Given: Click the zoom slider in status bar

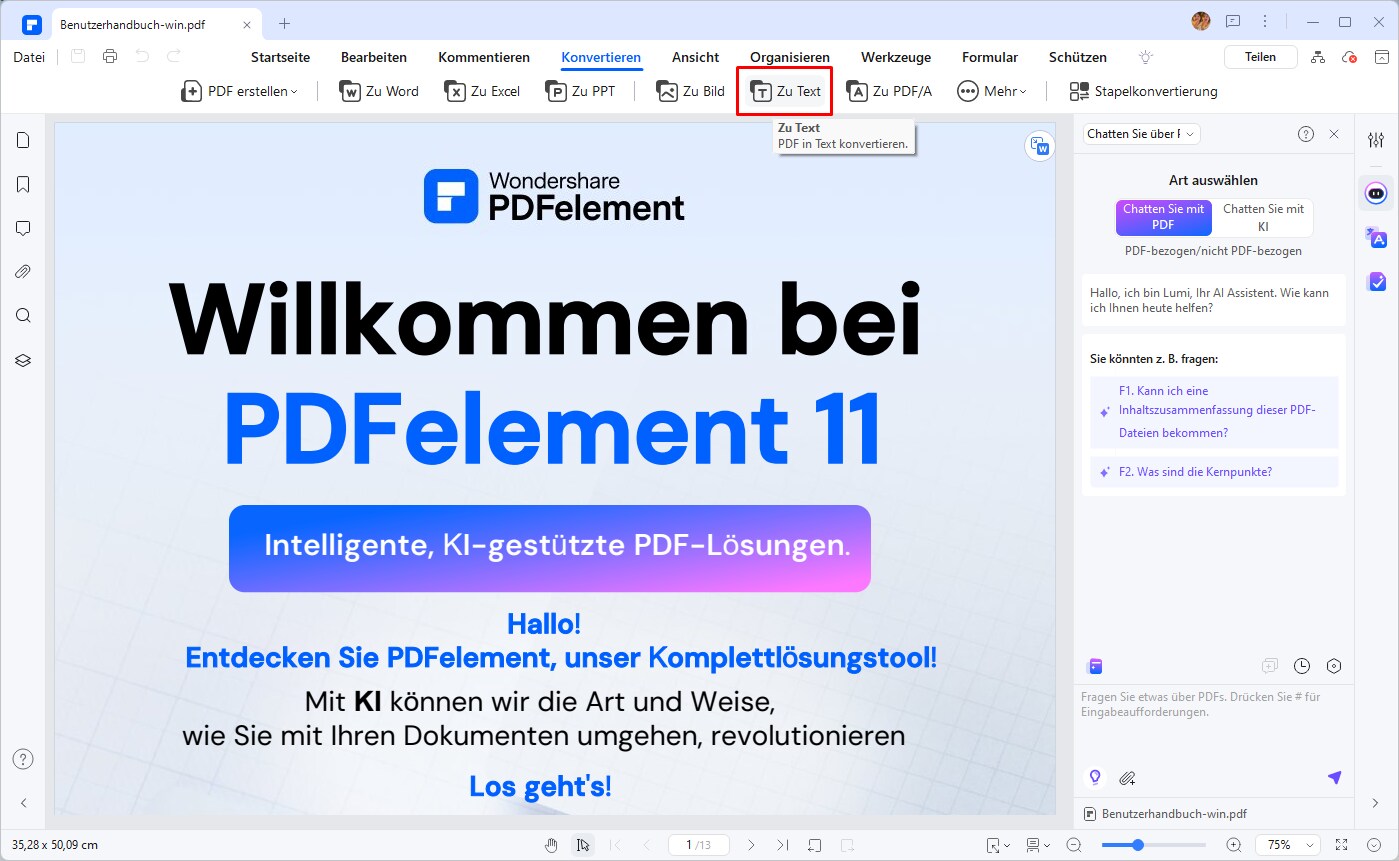Looking at the screenshot, I should coord(1155,845).
